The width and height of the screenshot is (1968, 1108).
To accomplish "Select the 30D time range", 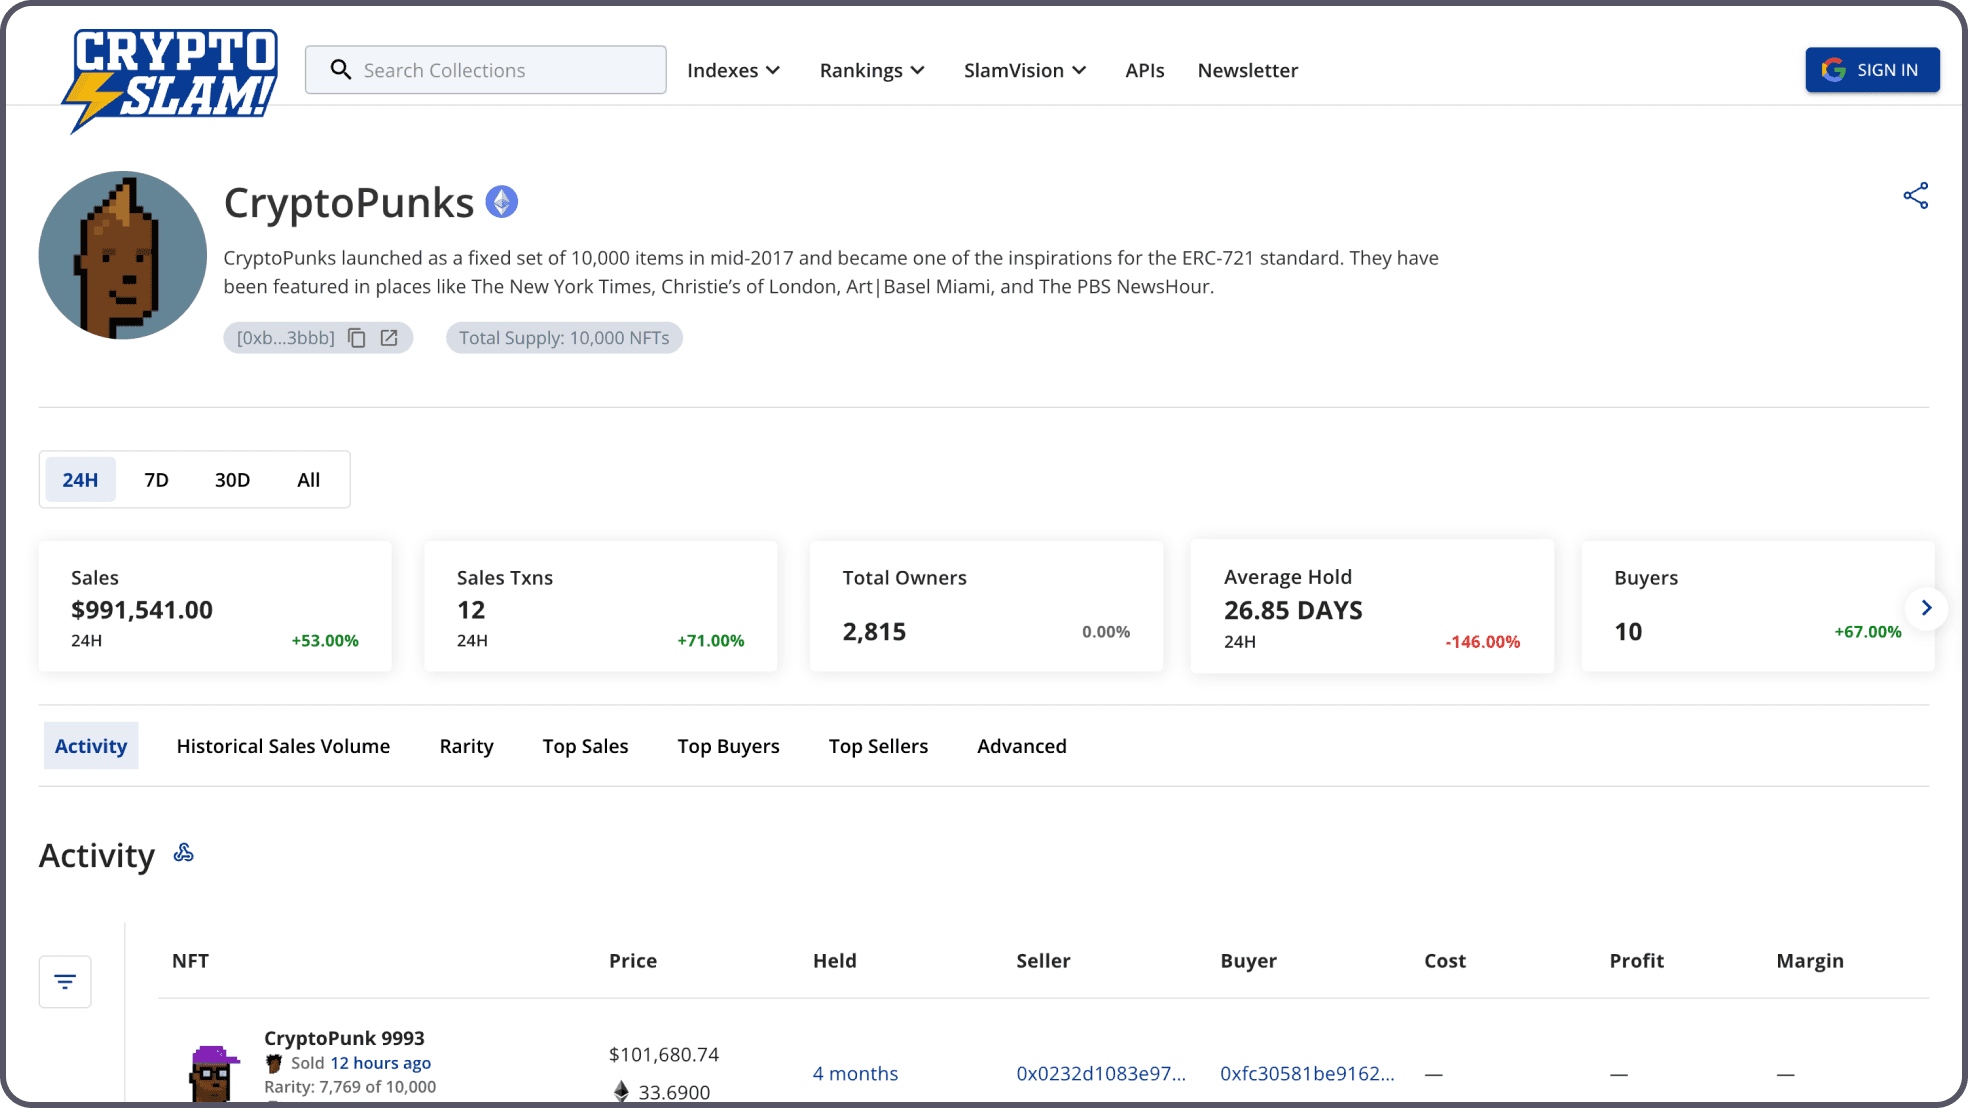I will (x=232, y=480).
